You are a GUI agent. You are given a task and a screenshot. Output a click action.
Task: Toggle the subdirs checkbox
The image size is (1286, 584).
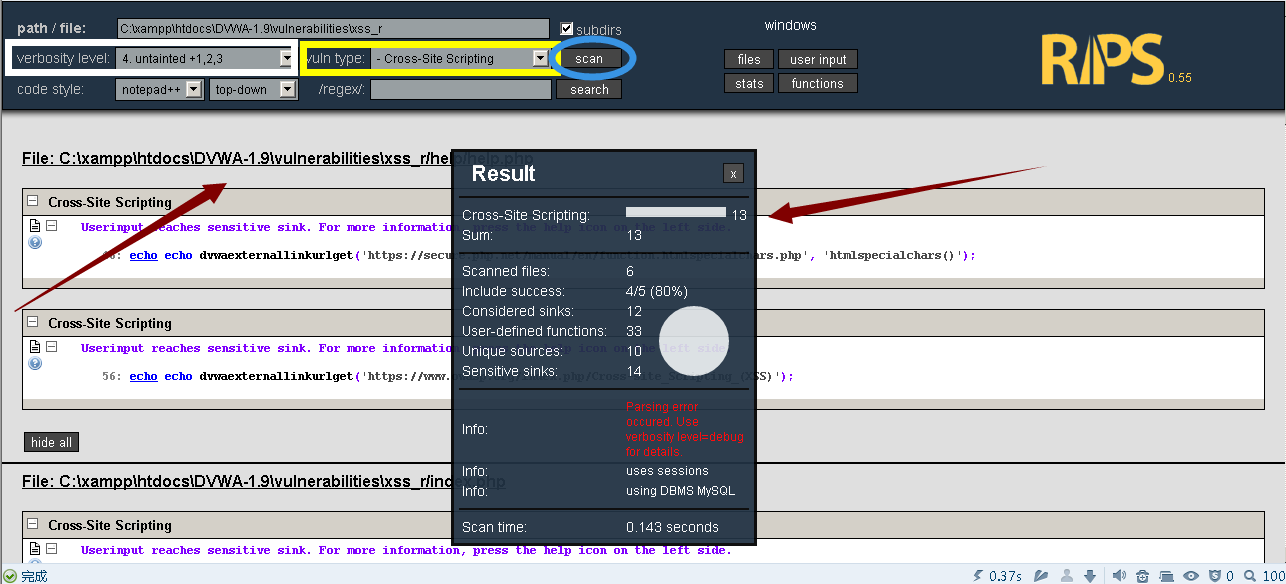[567, 29]
